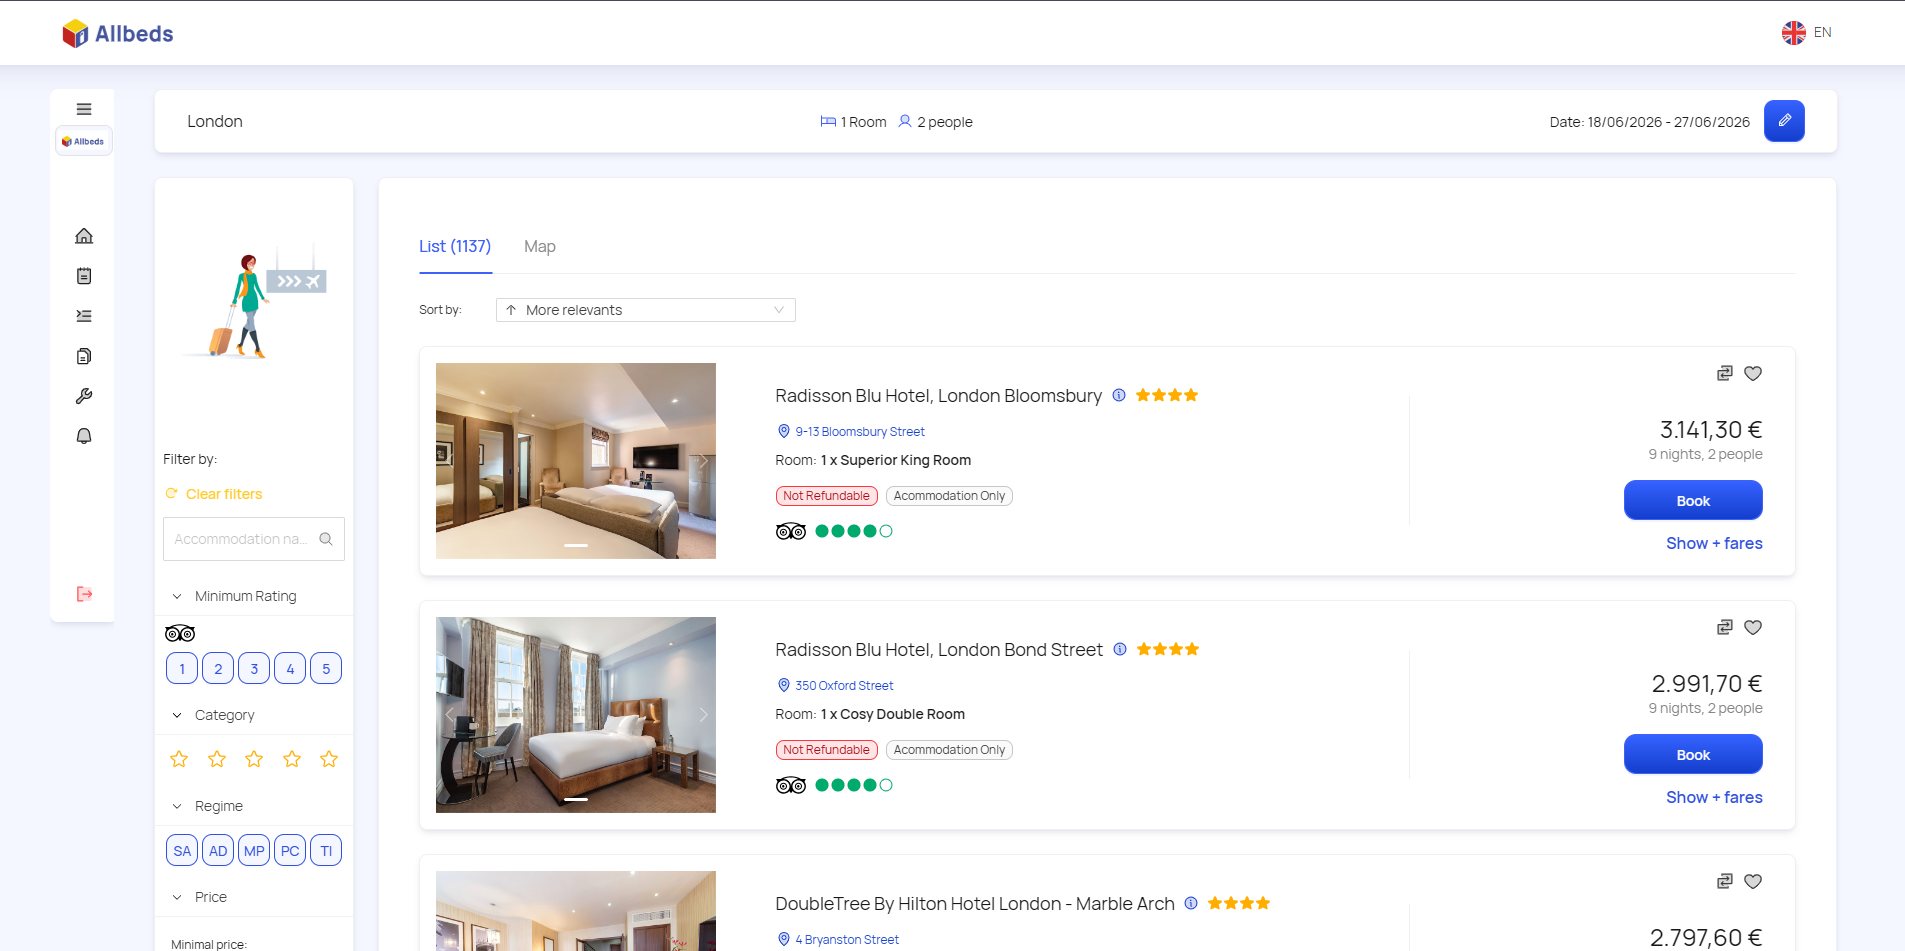Open the pencil edit button to change dates
Viewport: 1905px width, 951px height.
click(x=1784, y=120)
